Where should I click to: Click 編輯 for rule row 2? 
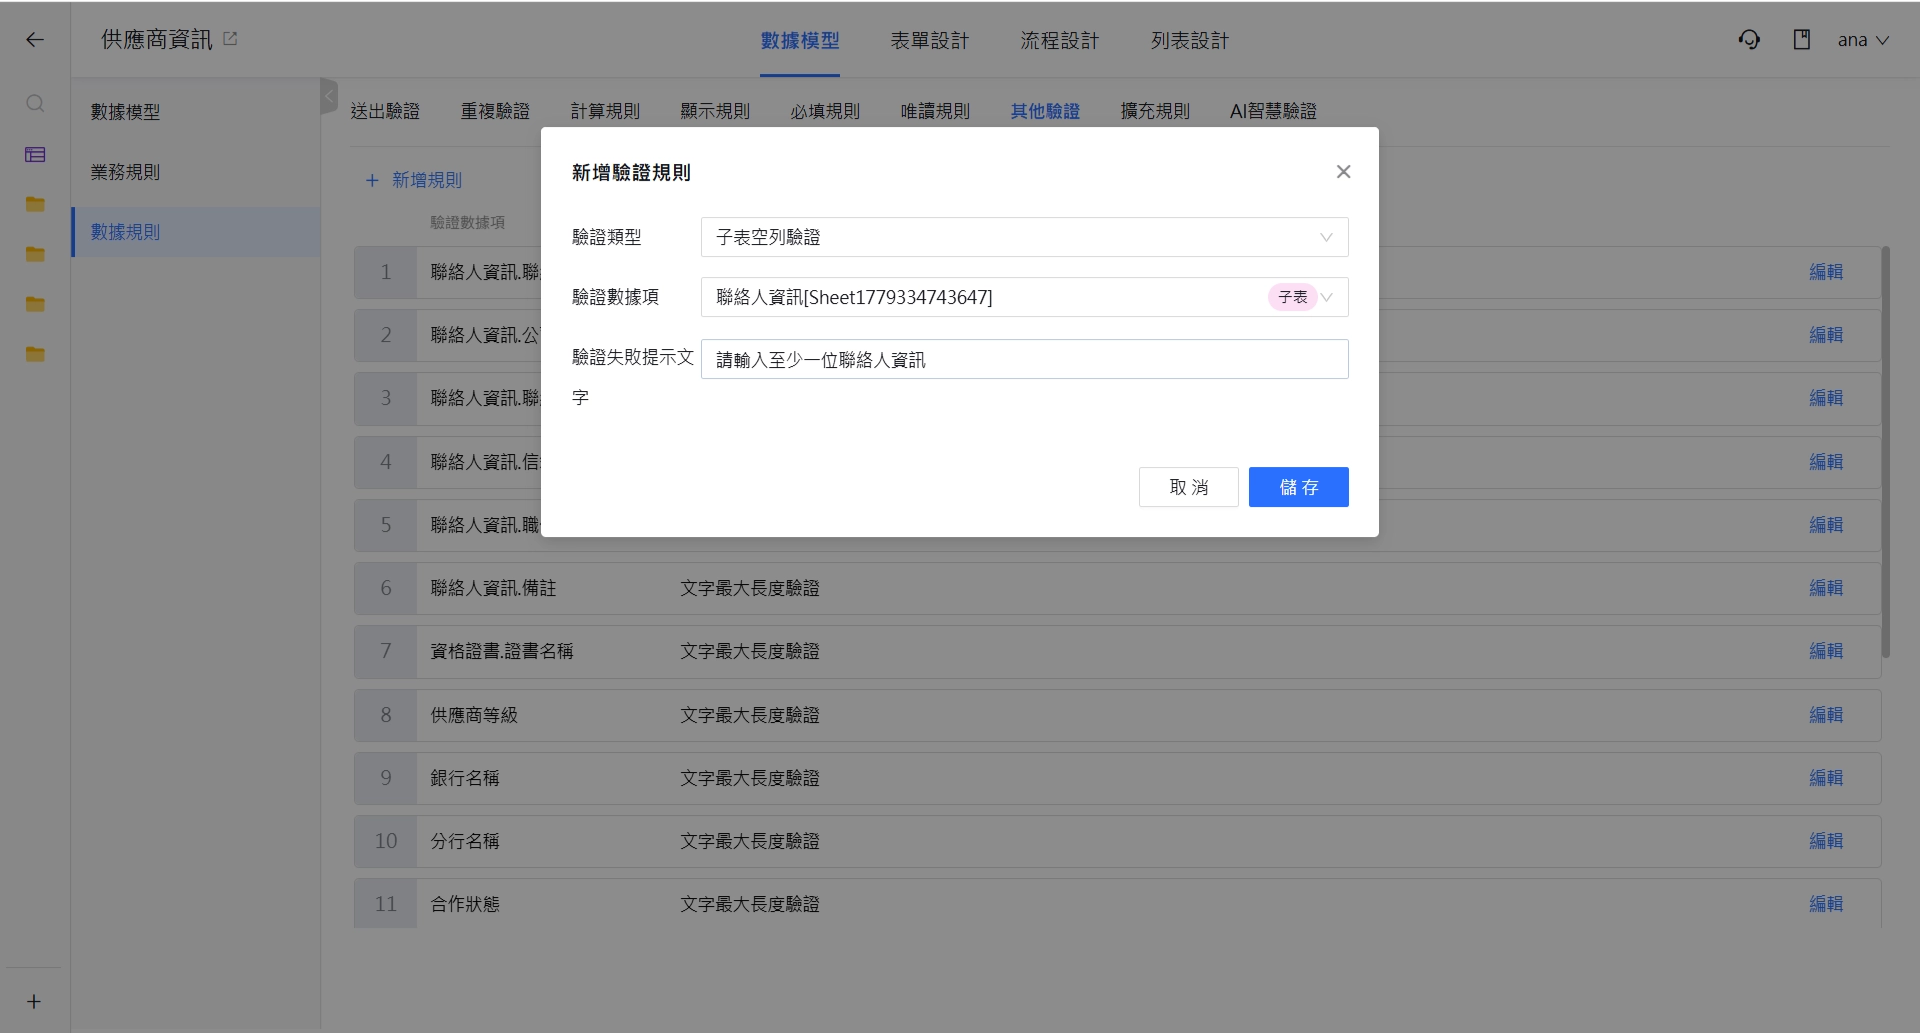1826,335
